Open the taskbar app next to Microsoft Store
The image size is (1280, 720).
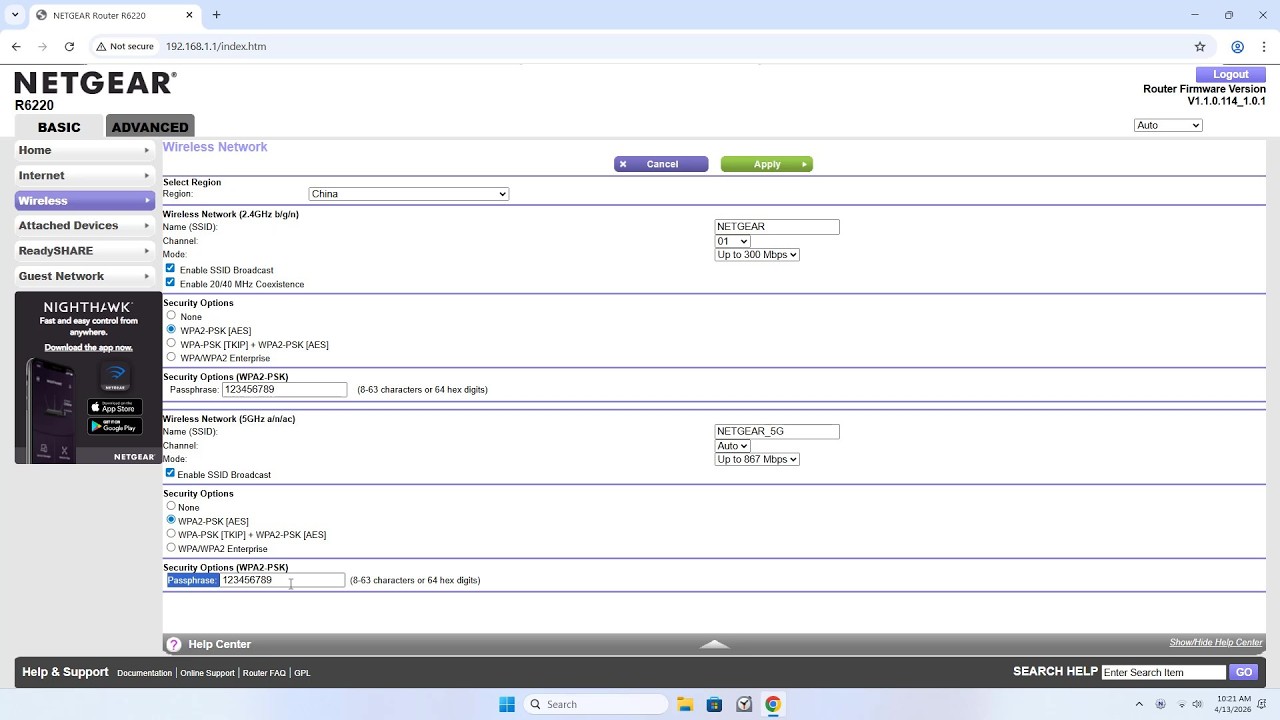coord(744,704)
